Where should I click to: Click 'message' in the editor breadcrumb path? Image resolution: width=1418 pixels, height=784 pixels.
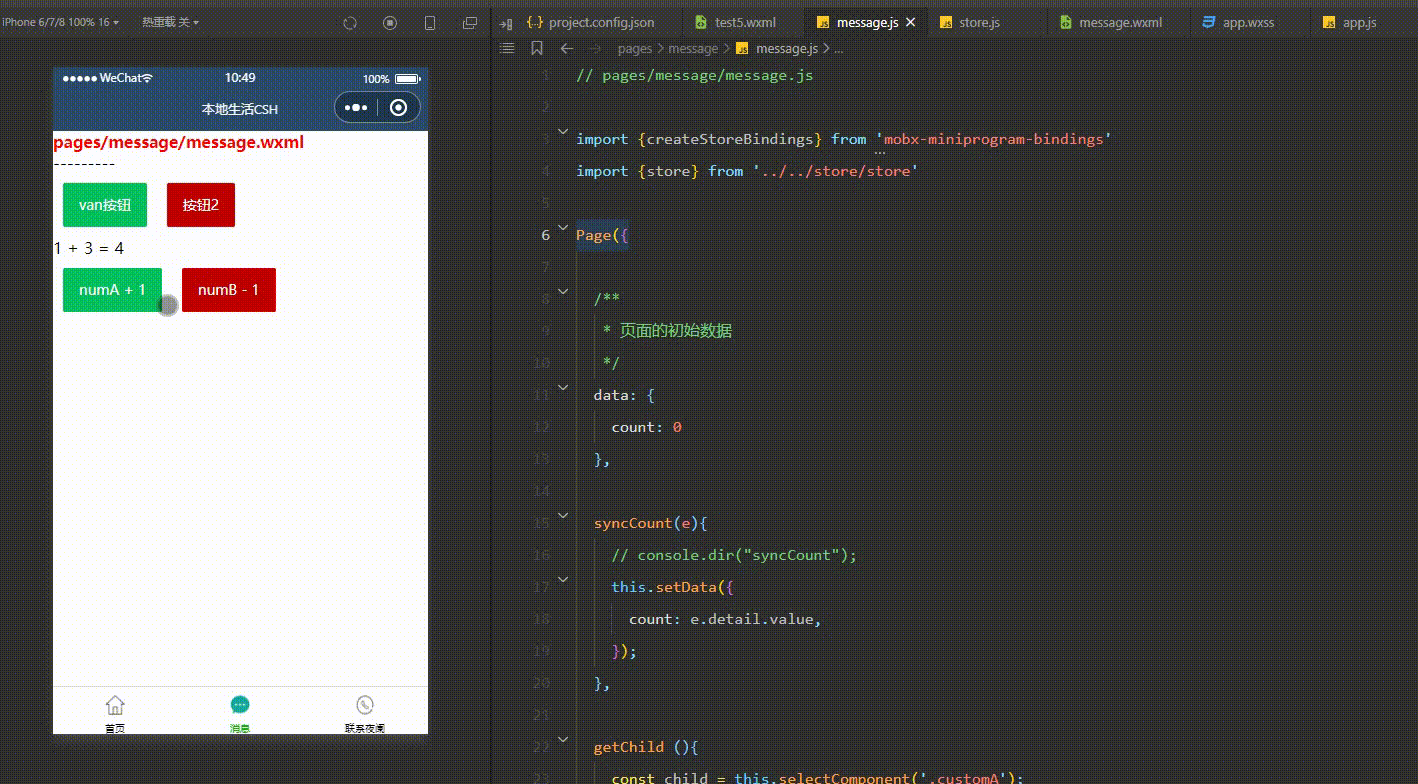693,48
